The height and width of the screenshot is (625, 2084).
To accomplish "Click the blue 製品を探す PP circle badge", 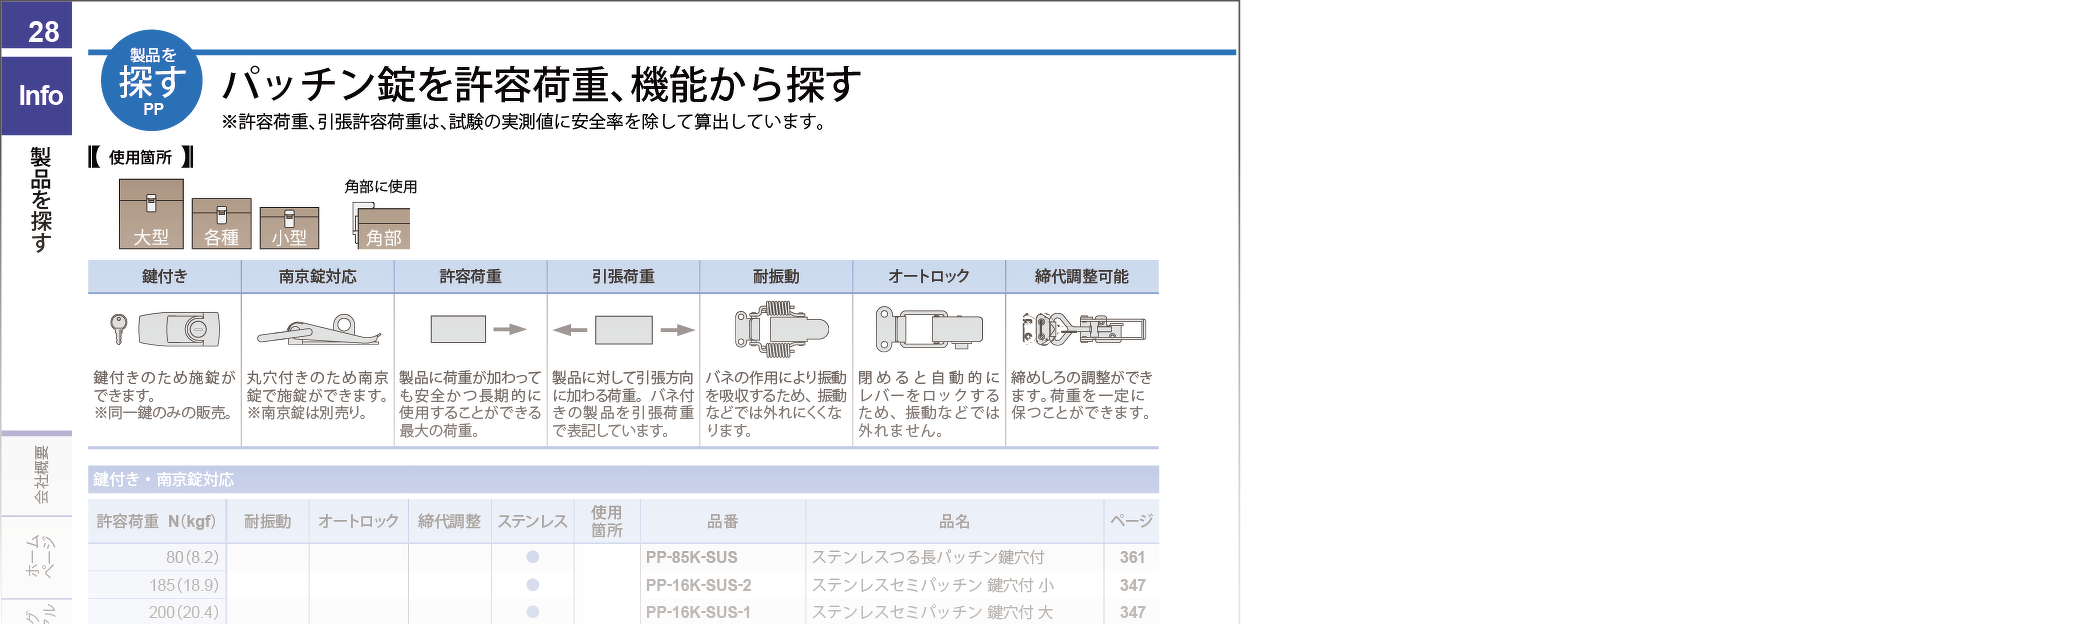I will coord(152,81).
